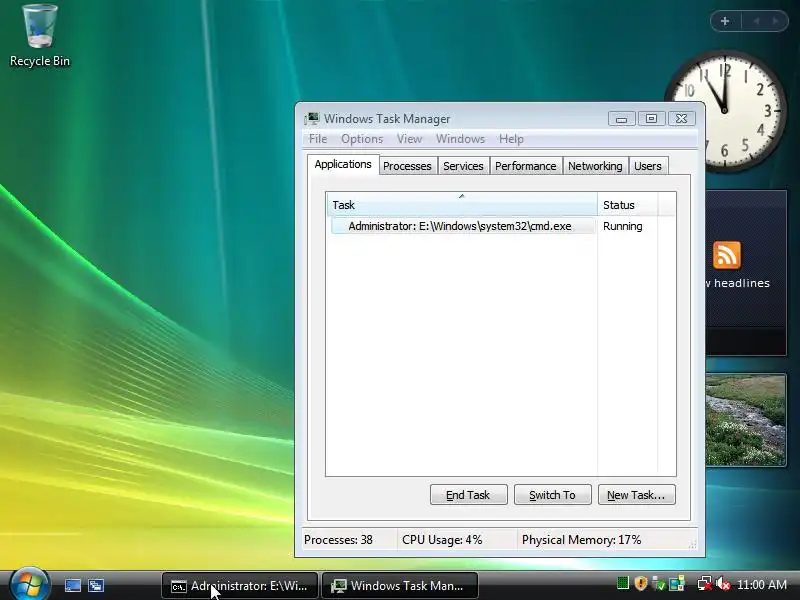This screenshot has width=800, height=600.
Task: Click the view headlines feed text
Action: click(x=738, y=283)
